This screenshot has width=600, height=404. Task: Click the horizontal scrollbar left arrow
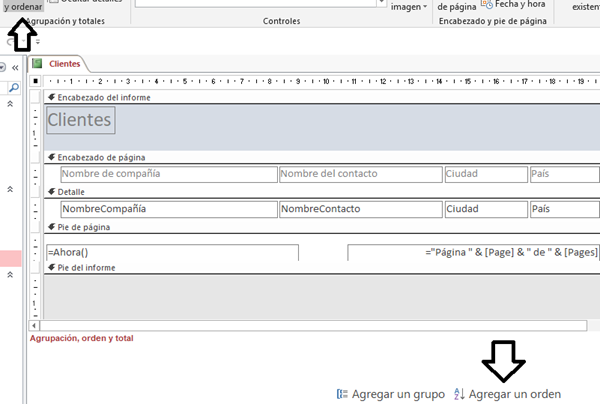pyautogui.click(x=34, y=326)
